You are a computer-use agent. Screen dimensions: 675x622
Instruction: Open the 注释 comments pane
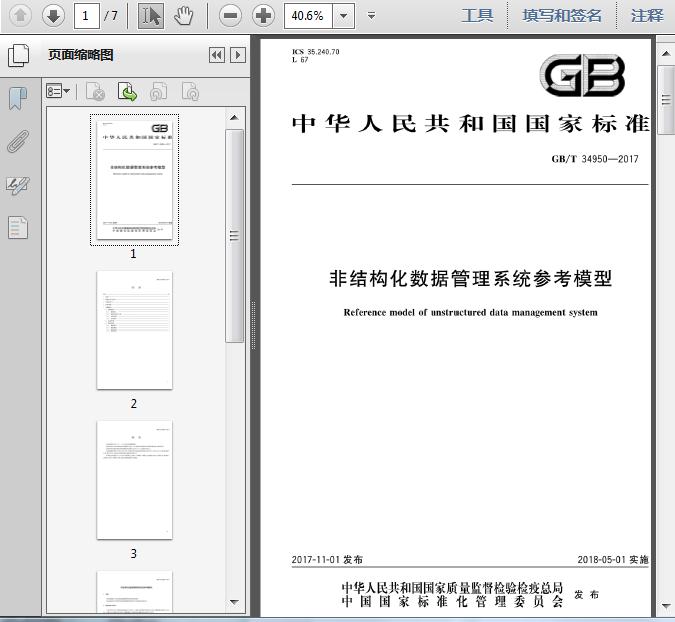647,16
